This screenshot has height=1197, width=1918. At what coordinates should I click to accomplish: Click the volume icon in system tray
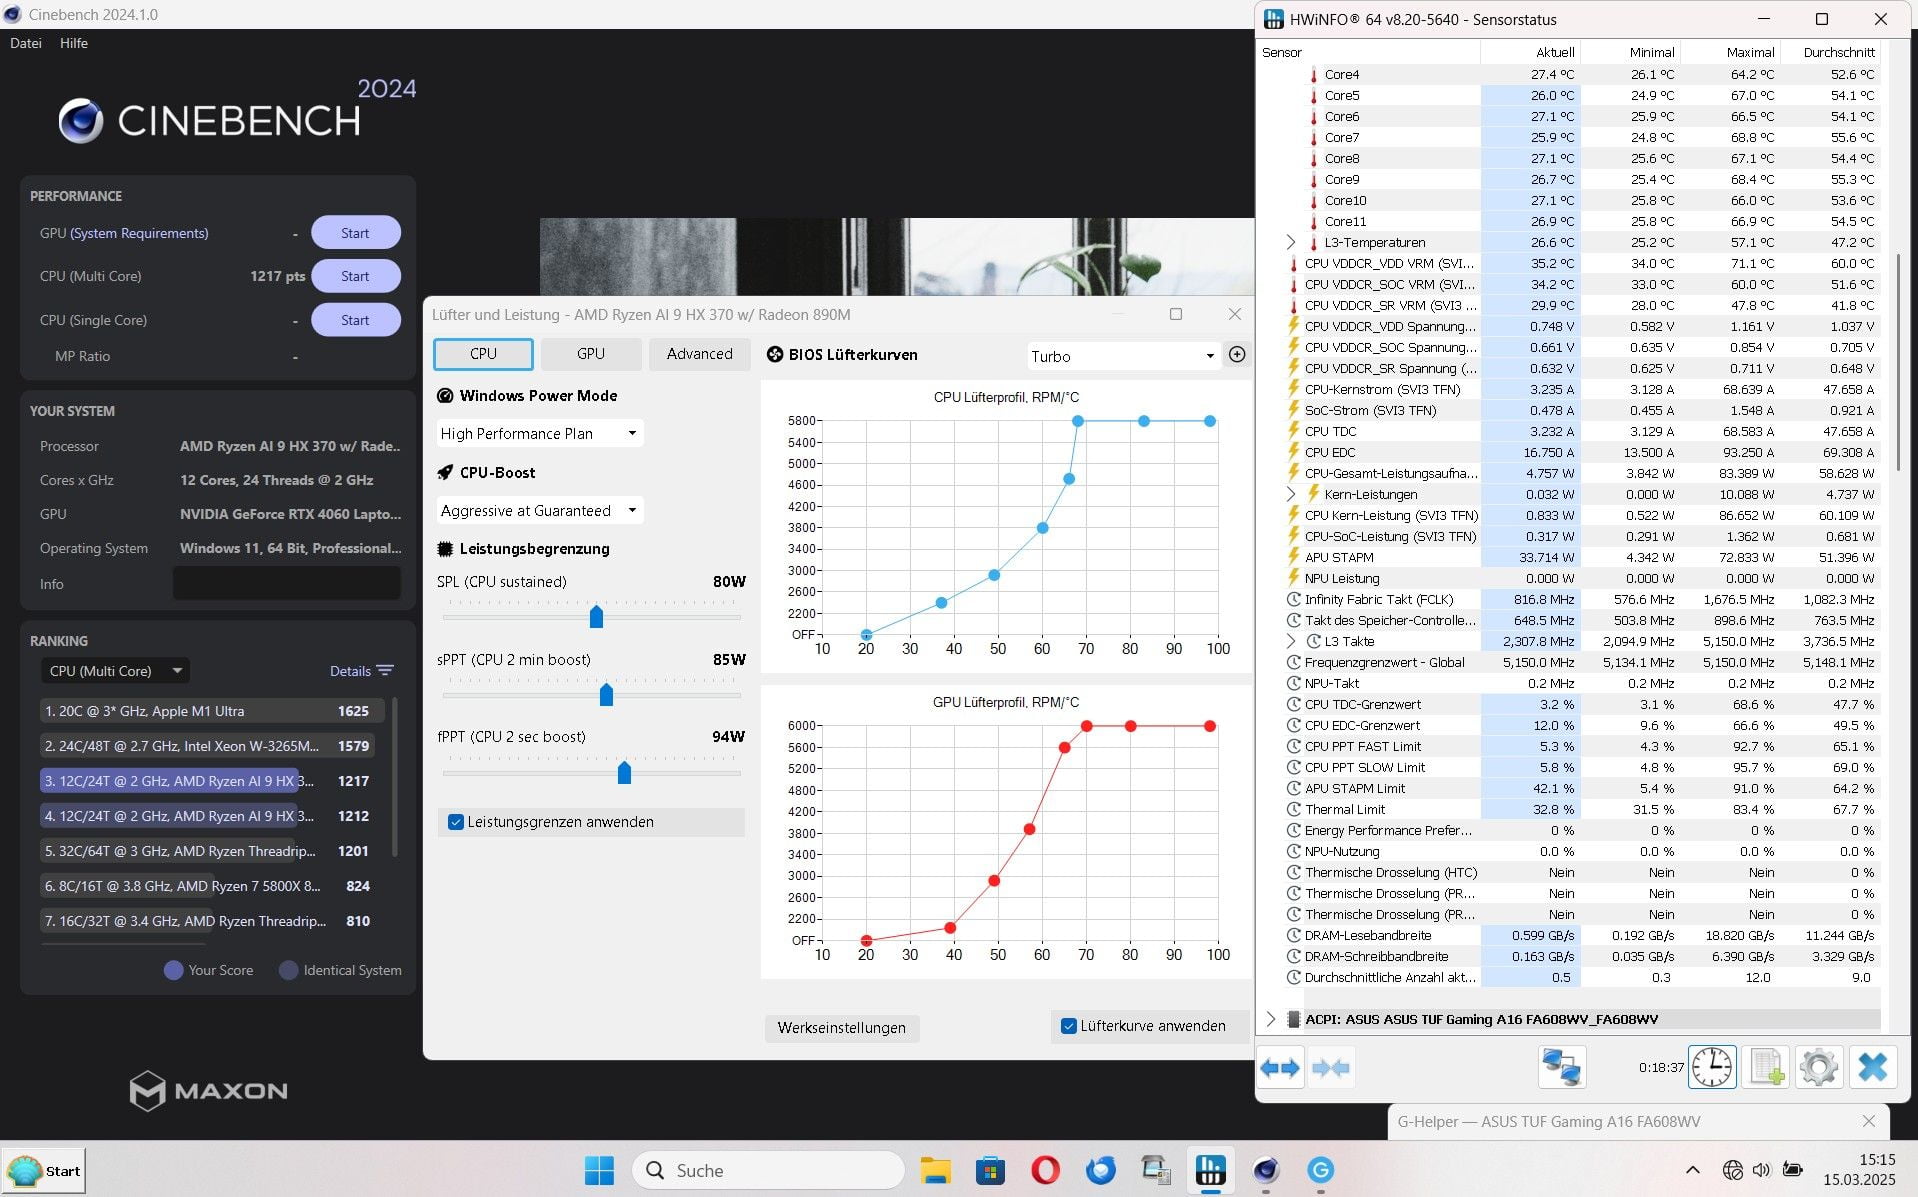[x=1762, y=1169]
